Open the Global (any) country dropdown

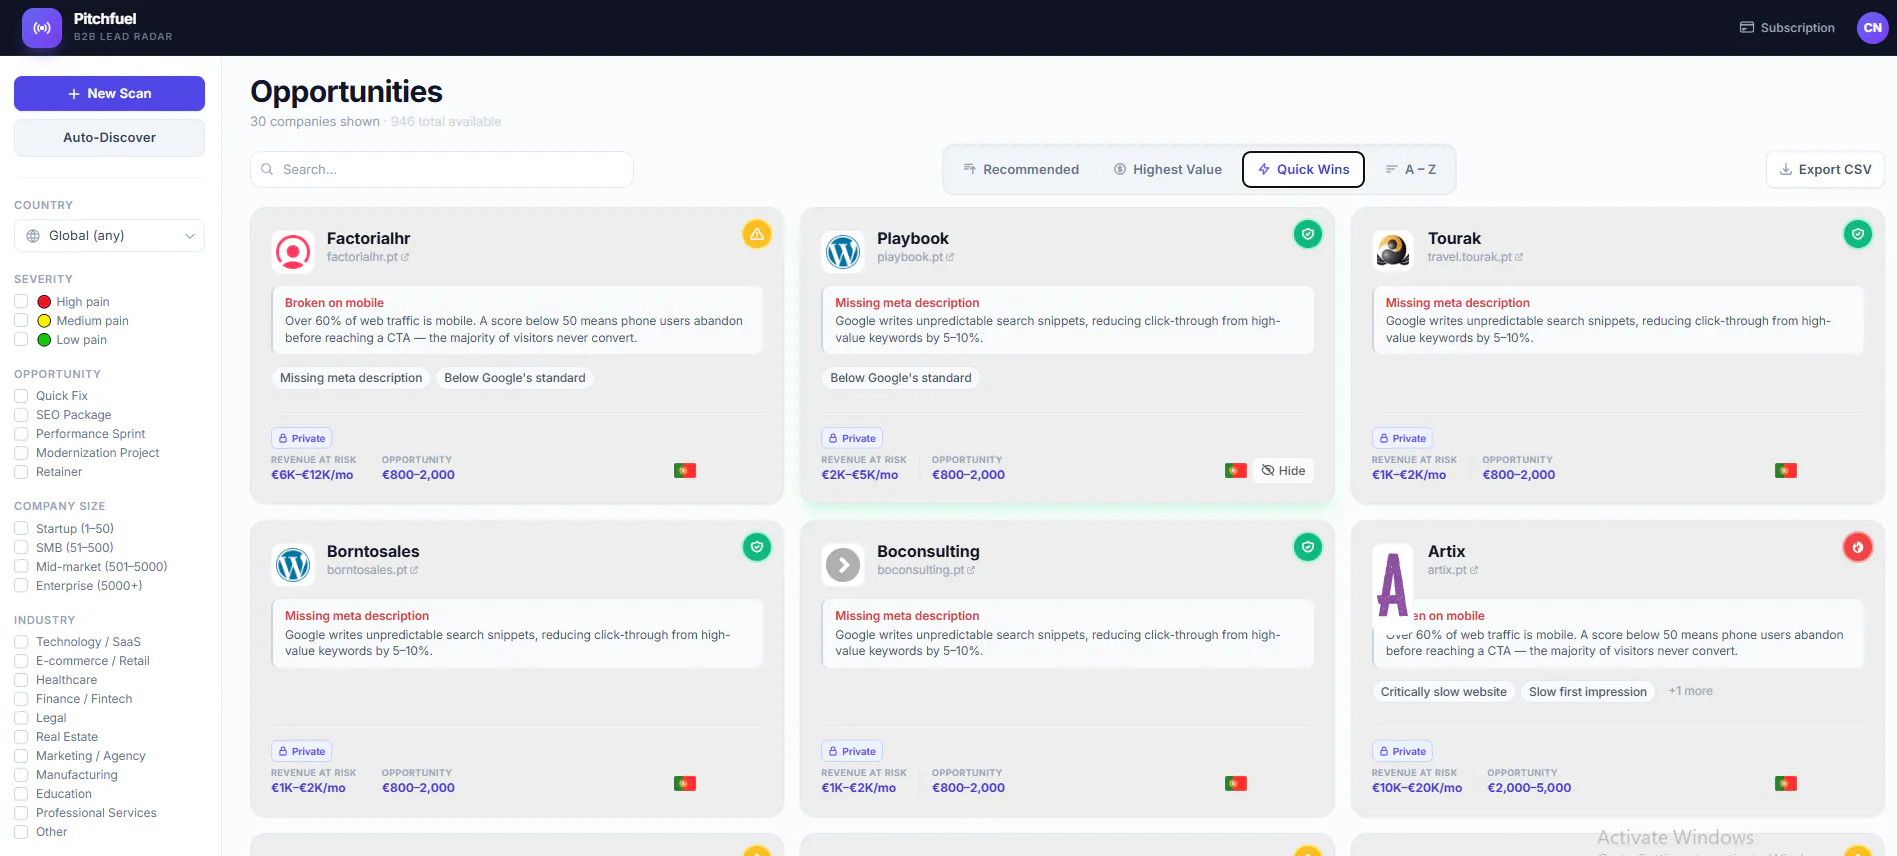point(109,236)
